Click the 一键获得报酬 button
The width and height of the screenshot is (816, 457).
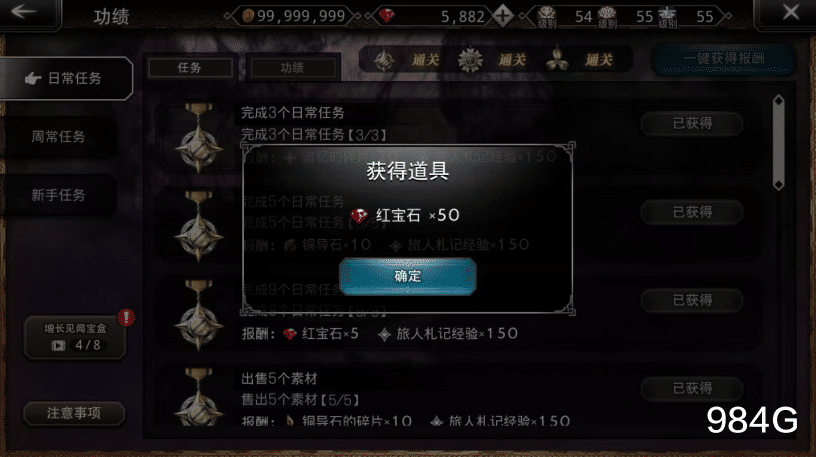click(x=724, y=59)
